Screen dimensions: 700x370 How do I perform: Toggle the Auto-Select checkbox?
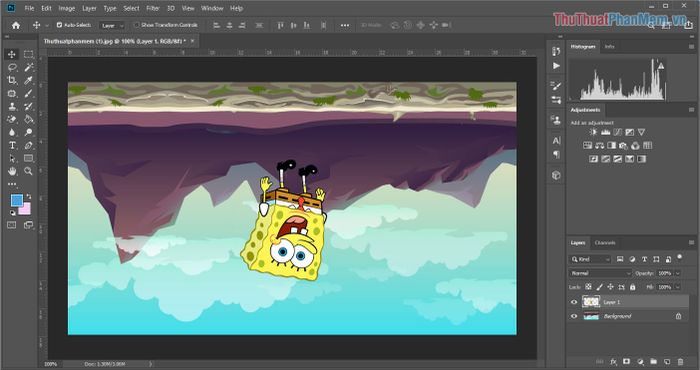(x=59, y=25)
